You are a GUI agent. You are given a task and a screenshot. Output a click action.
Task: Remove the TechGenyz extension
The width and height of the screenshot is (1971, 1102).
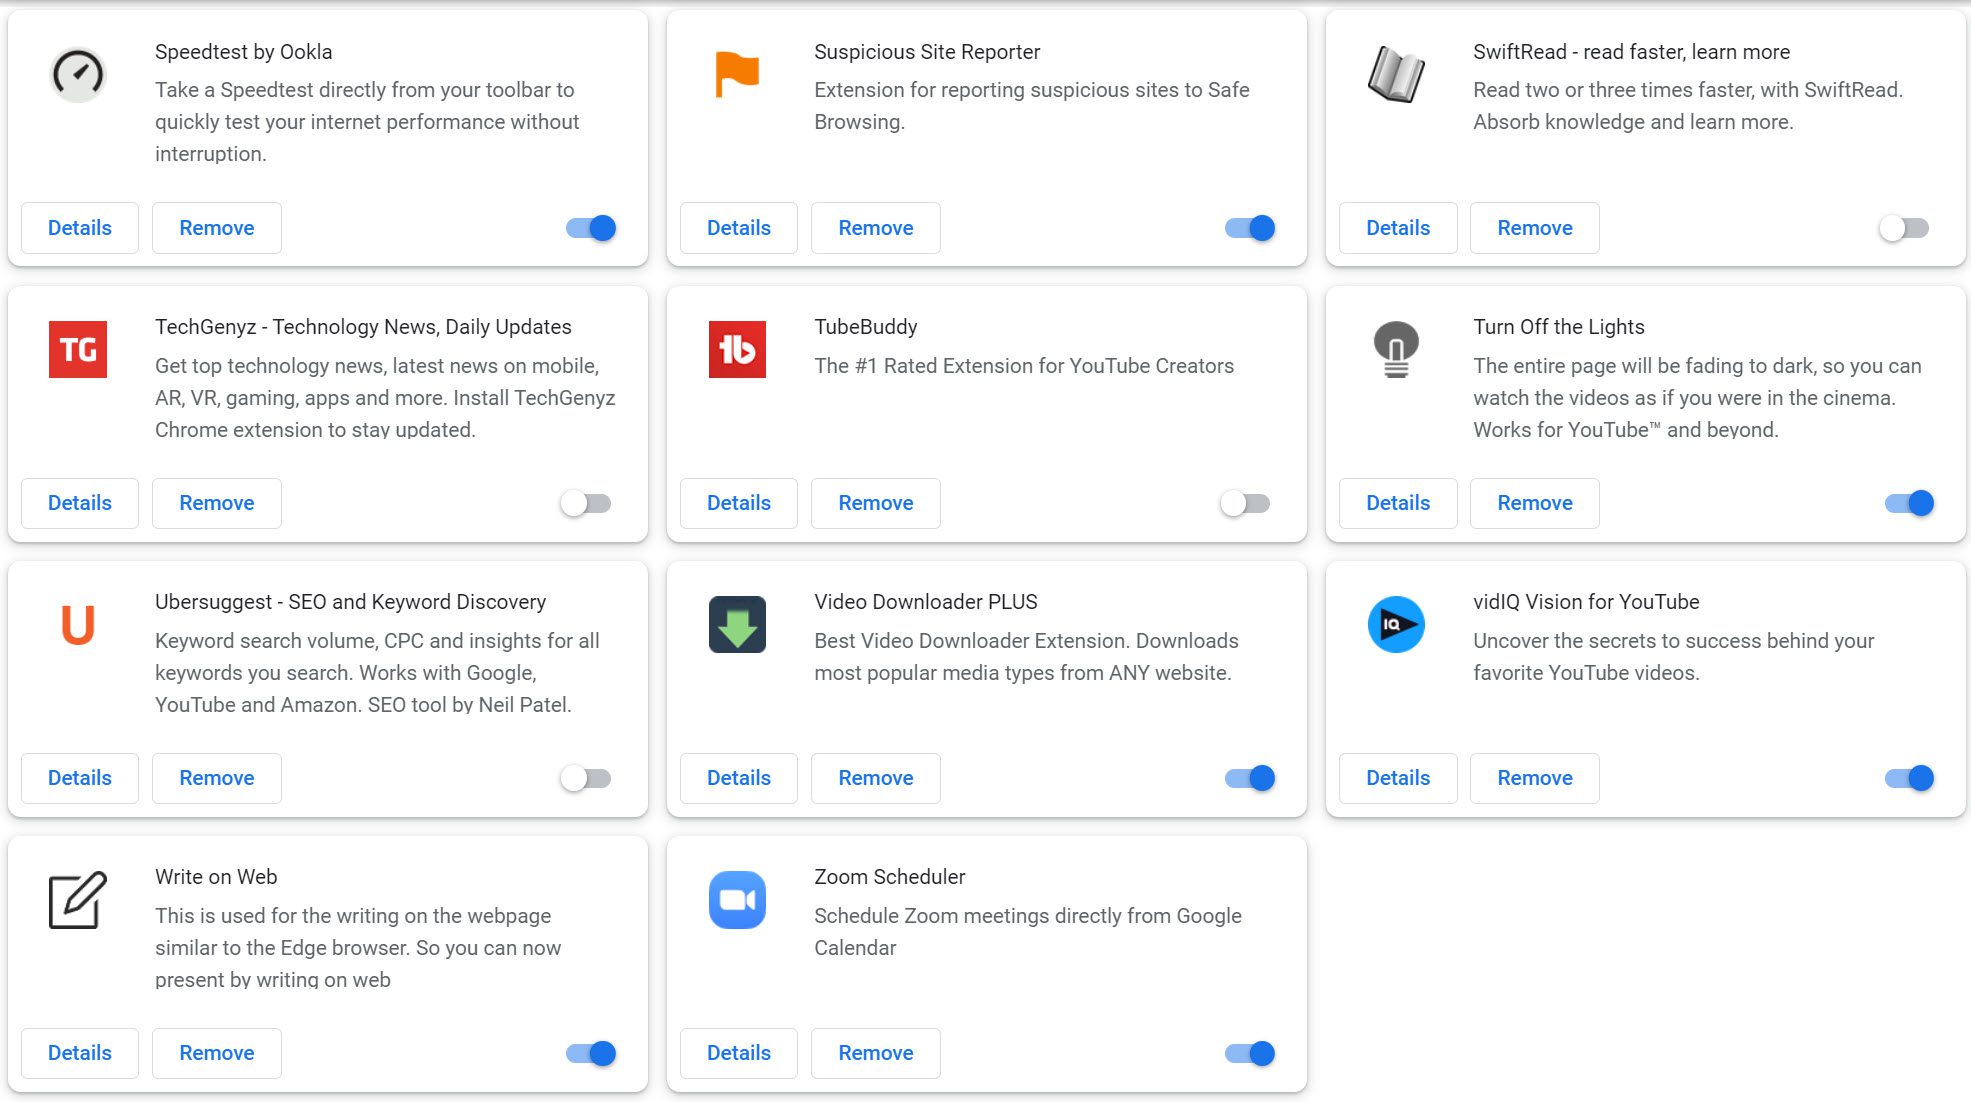tap(216, 503)
